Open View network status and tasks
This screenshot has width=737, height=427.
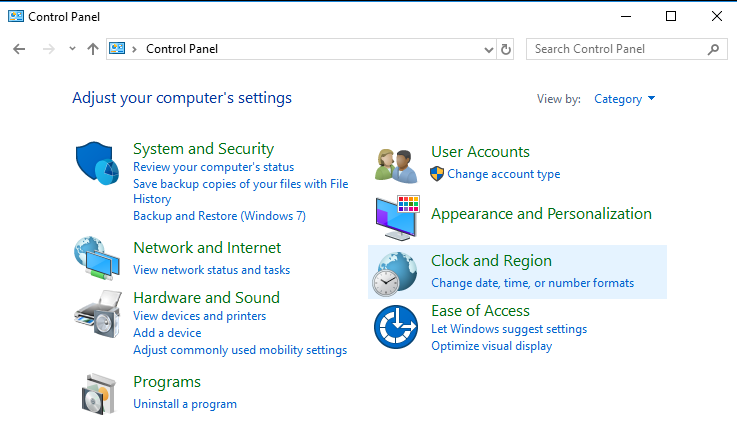coord(212,270)
